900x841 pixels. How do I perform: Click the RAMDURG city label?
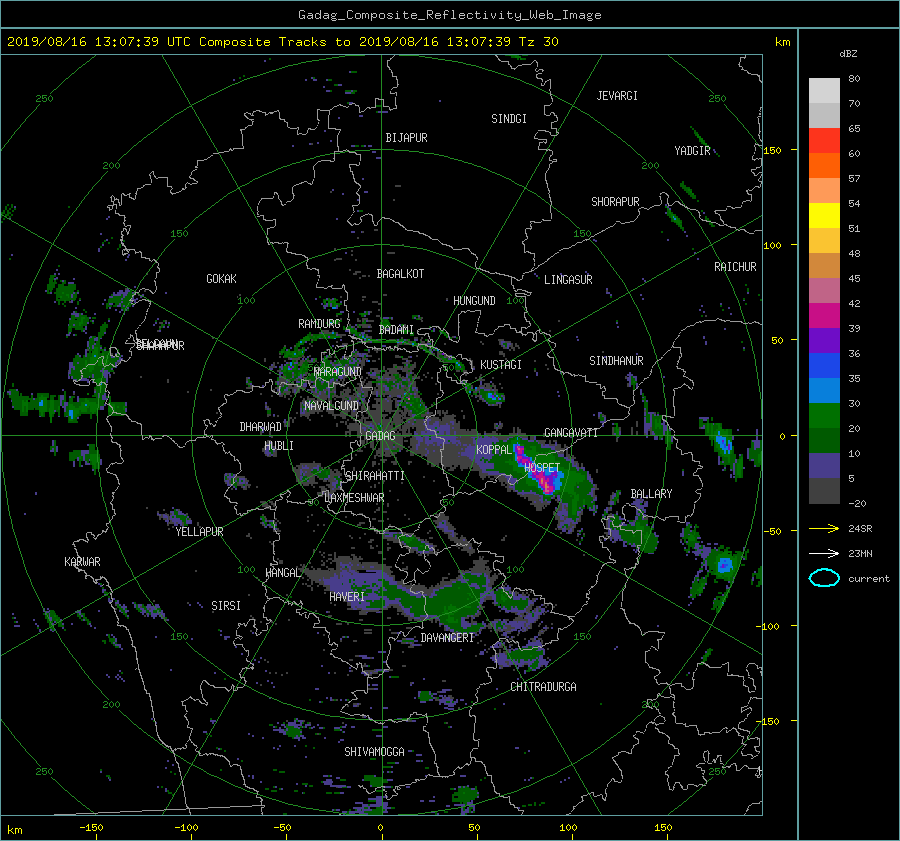[319, 324]
